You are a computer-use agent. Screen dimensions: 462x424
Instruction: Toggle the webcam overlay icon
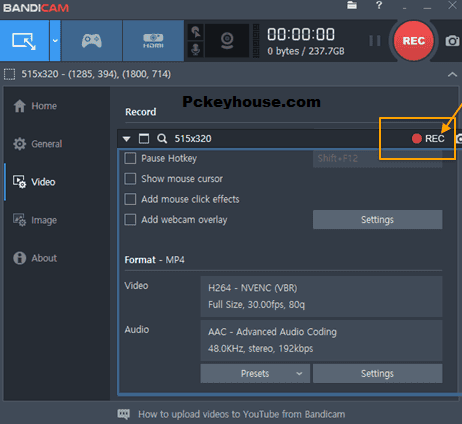(x=227, y=41)
